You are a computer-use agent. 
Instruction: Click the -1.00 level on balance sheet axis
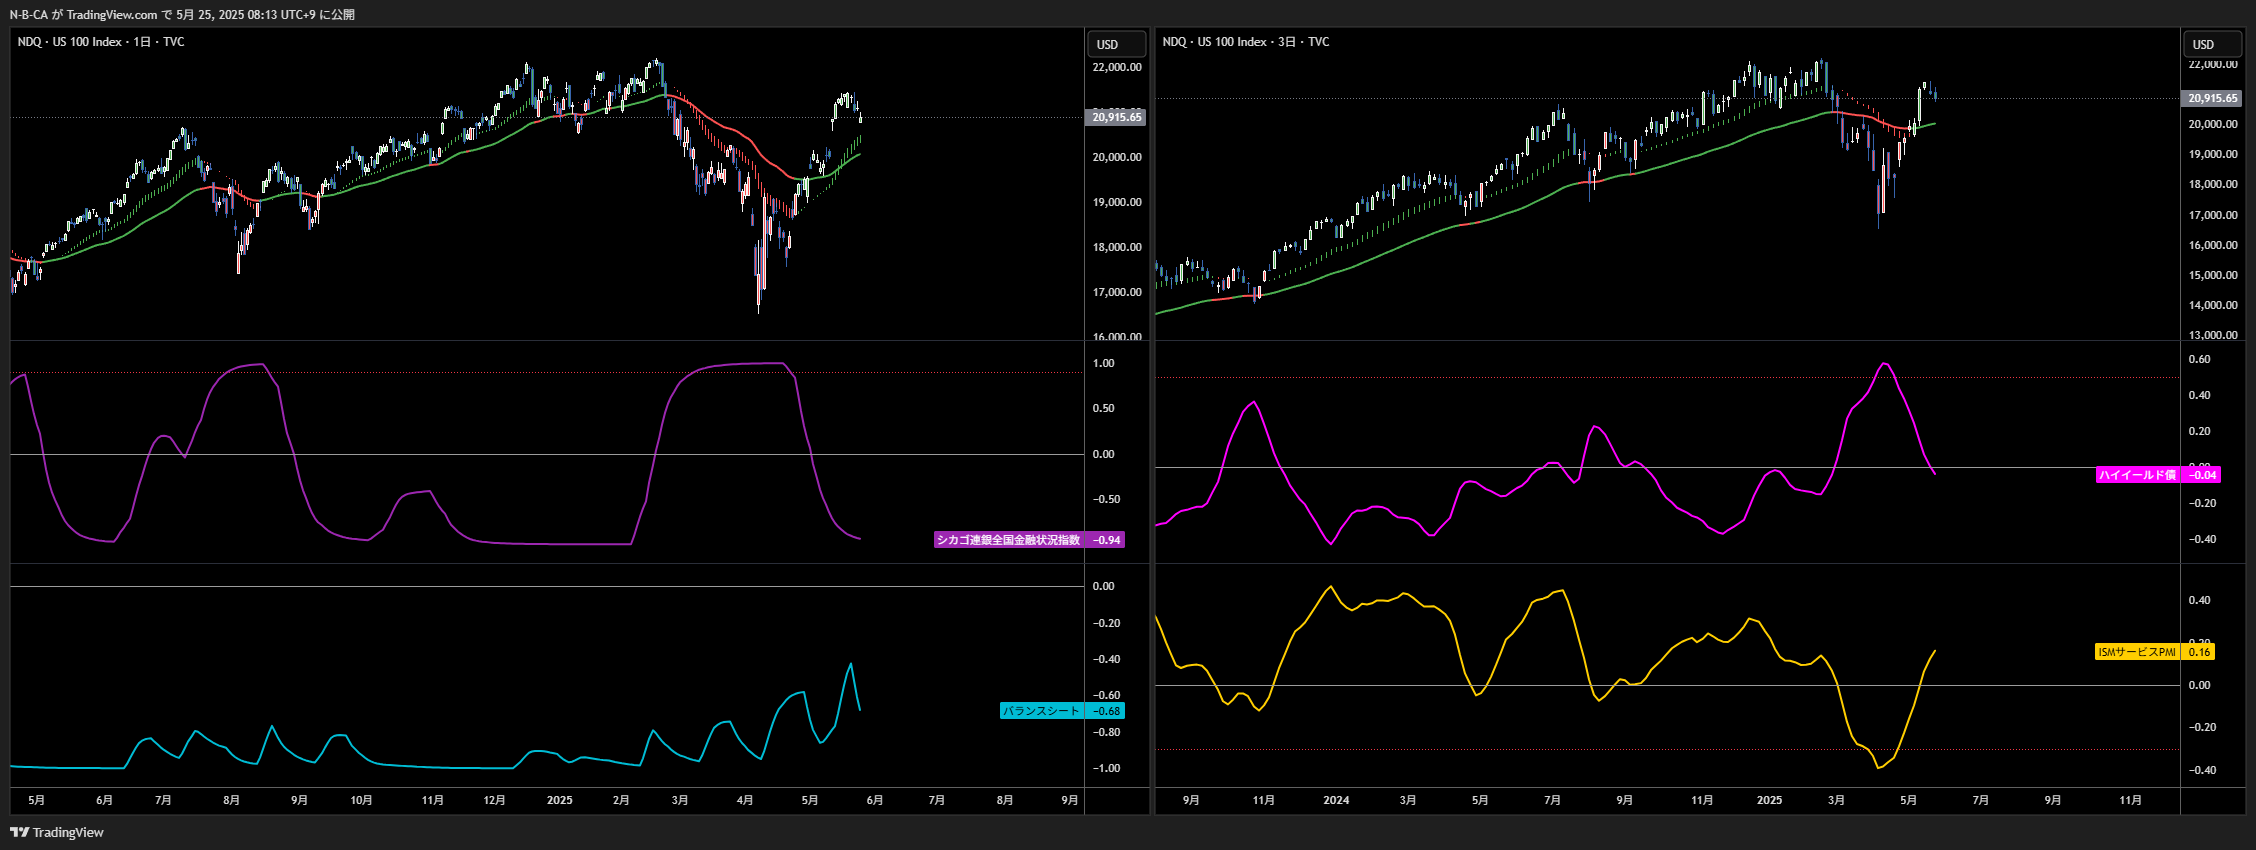(1106, 768)
